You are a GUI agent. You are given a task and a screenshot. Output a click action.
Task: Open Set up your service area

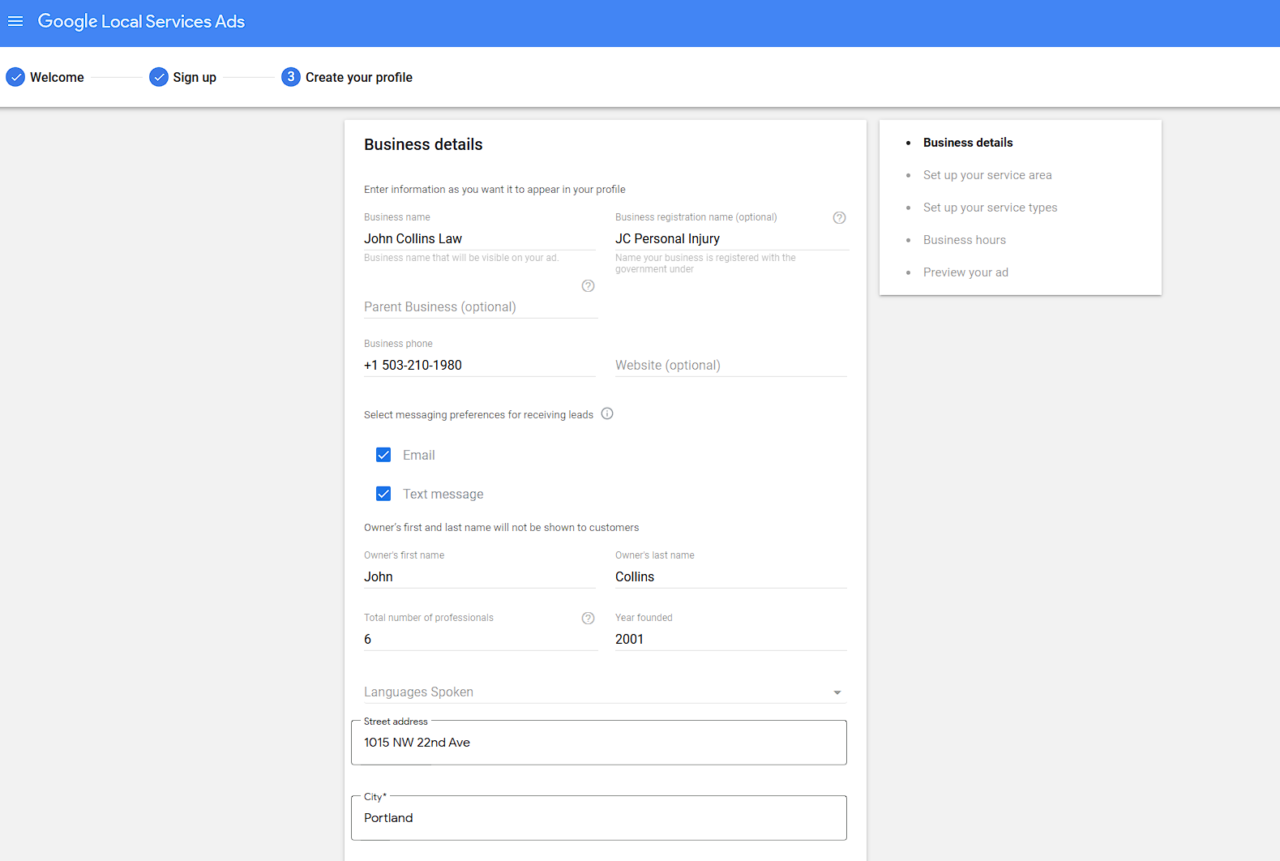pos(987,175)
